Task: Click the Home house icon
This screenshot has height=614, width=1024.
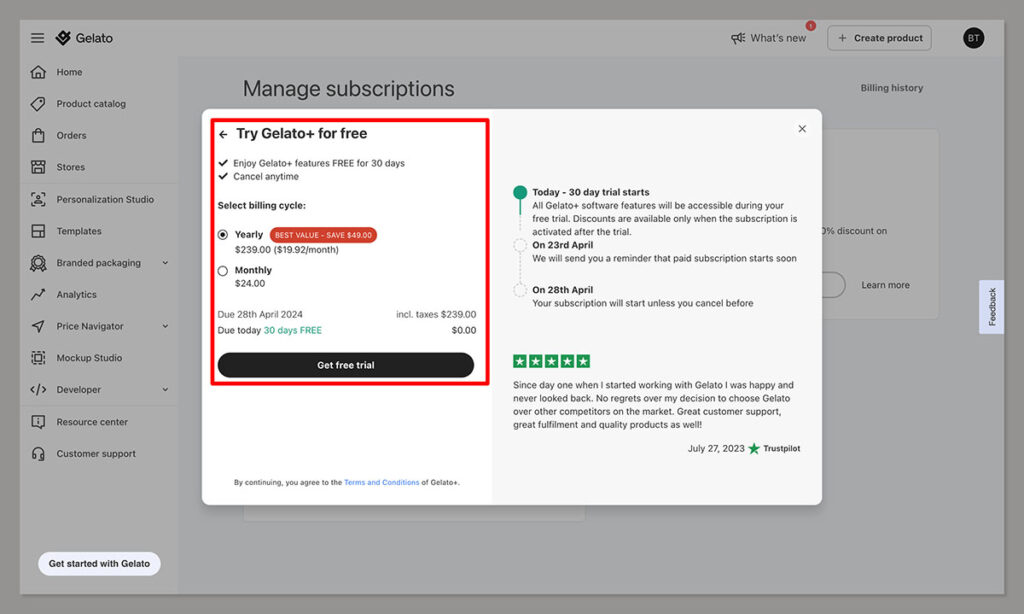Action: 38,72
